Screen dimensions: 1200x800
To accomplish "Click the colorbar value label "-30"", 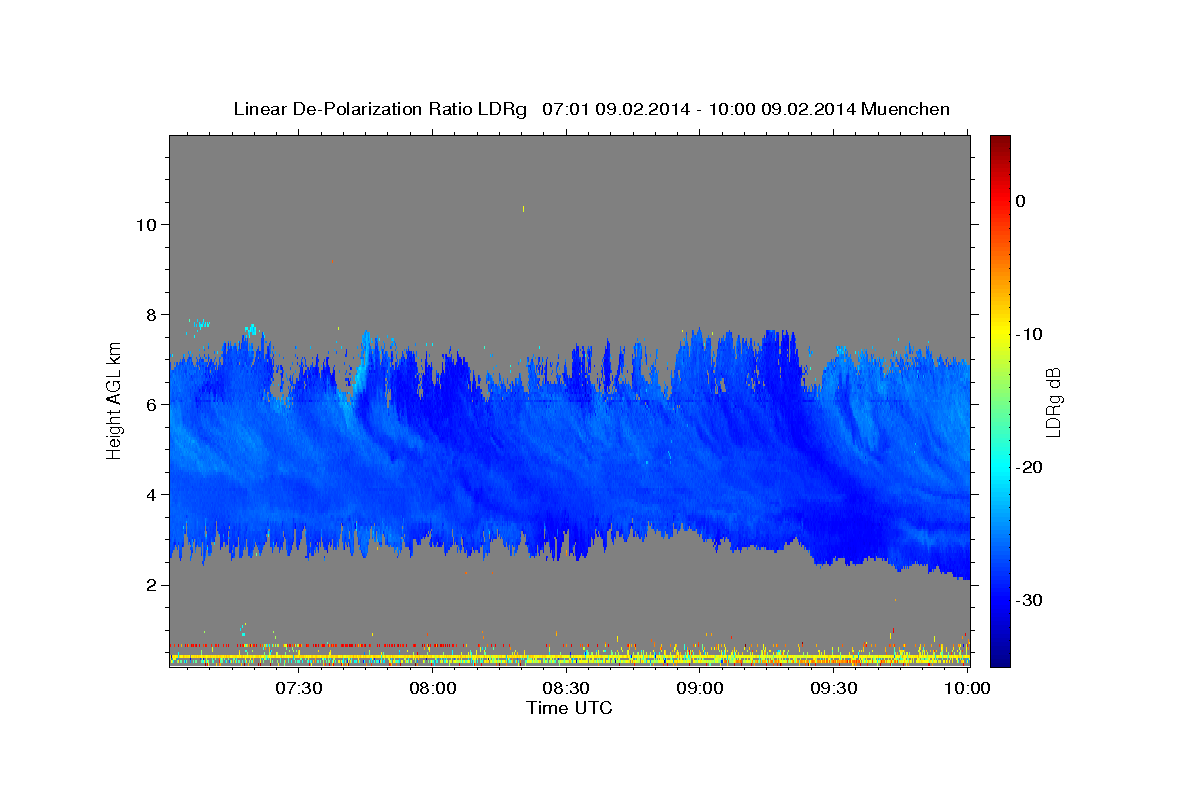I will click(1030, 600).
